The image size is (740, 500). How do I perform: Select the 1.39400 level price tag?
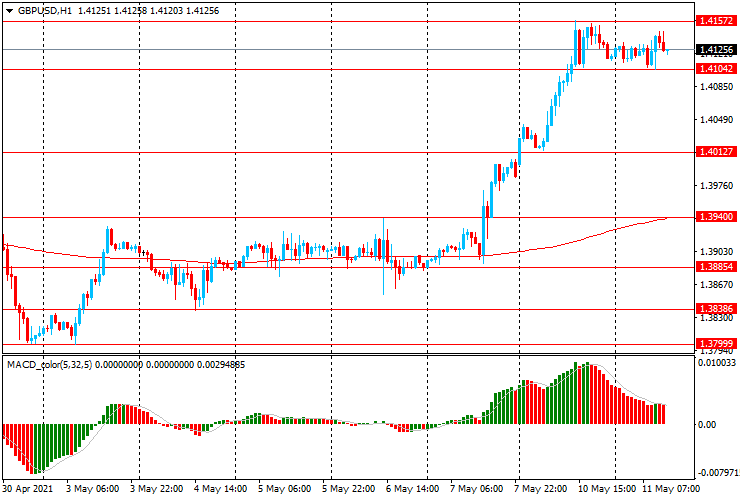716,217
